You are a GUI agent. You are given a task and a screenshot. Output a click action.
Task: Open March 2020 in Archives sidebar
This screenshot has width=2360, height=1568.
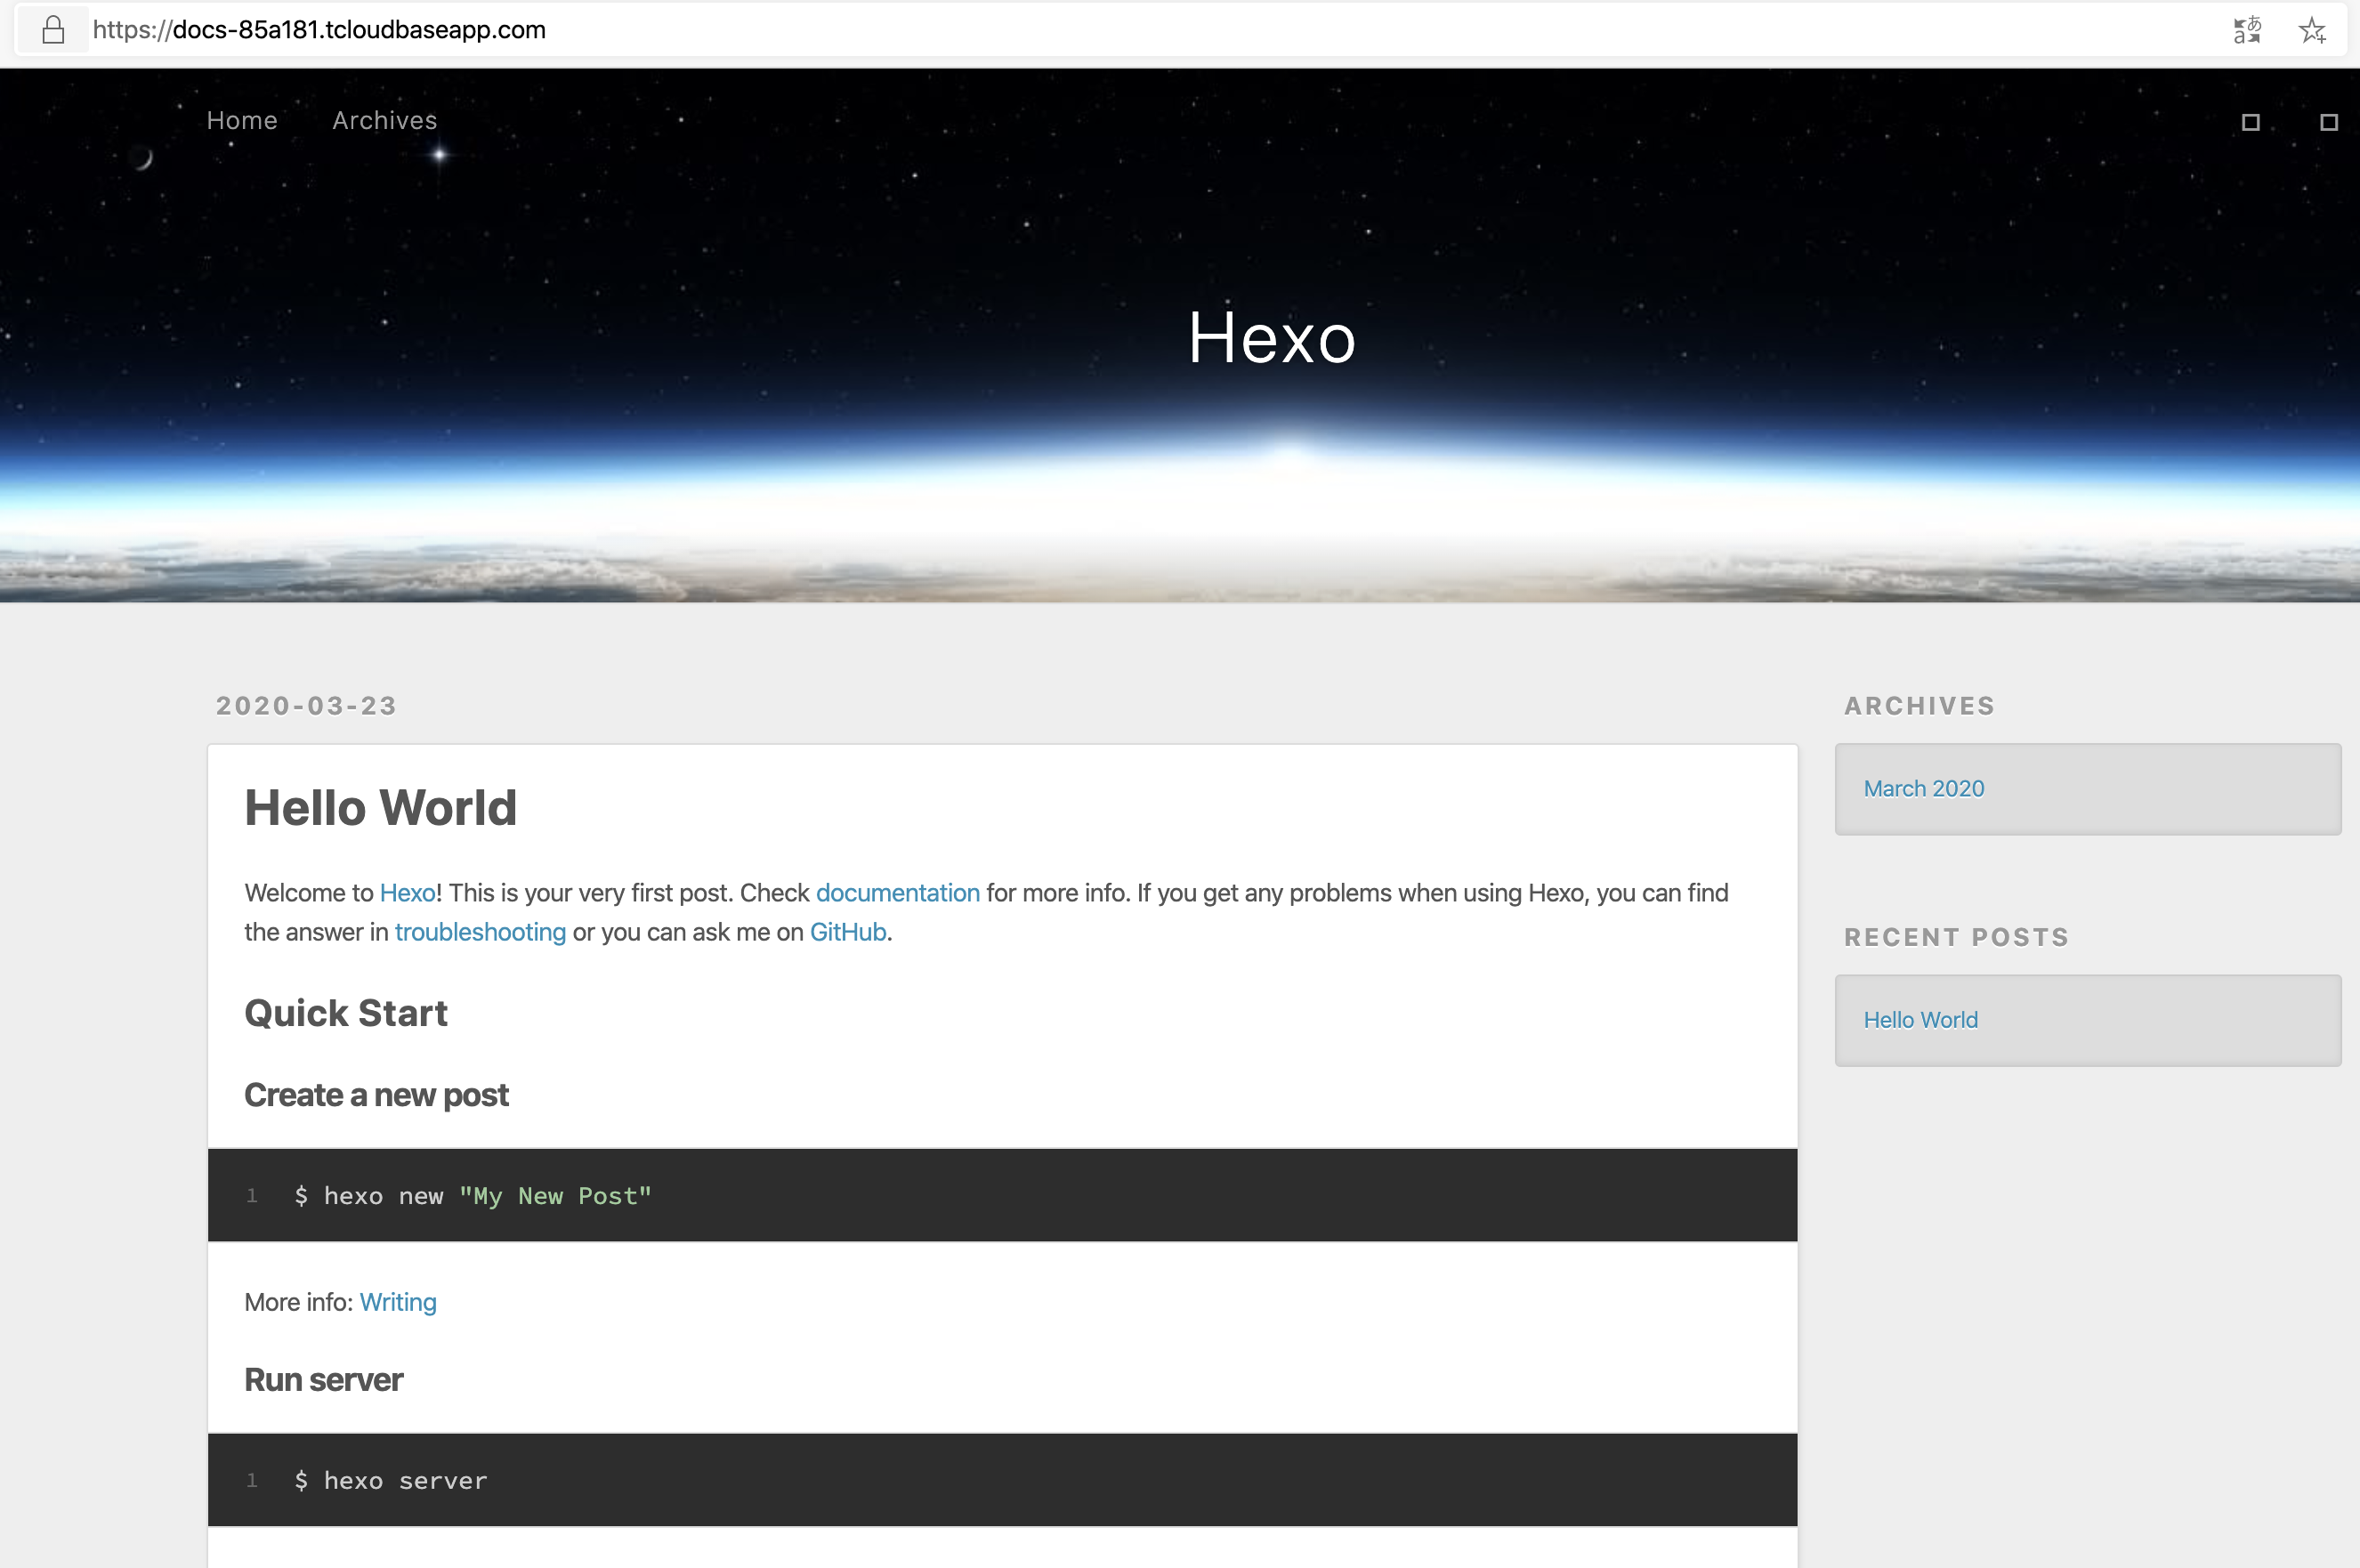point(1924,789)
